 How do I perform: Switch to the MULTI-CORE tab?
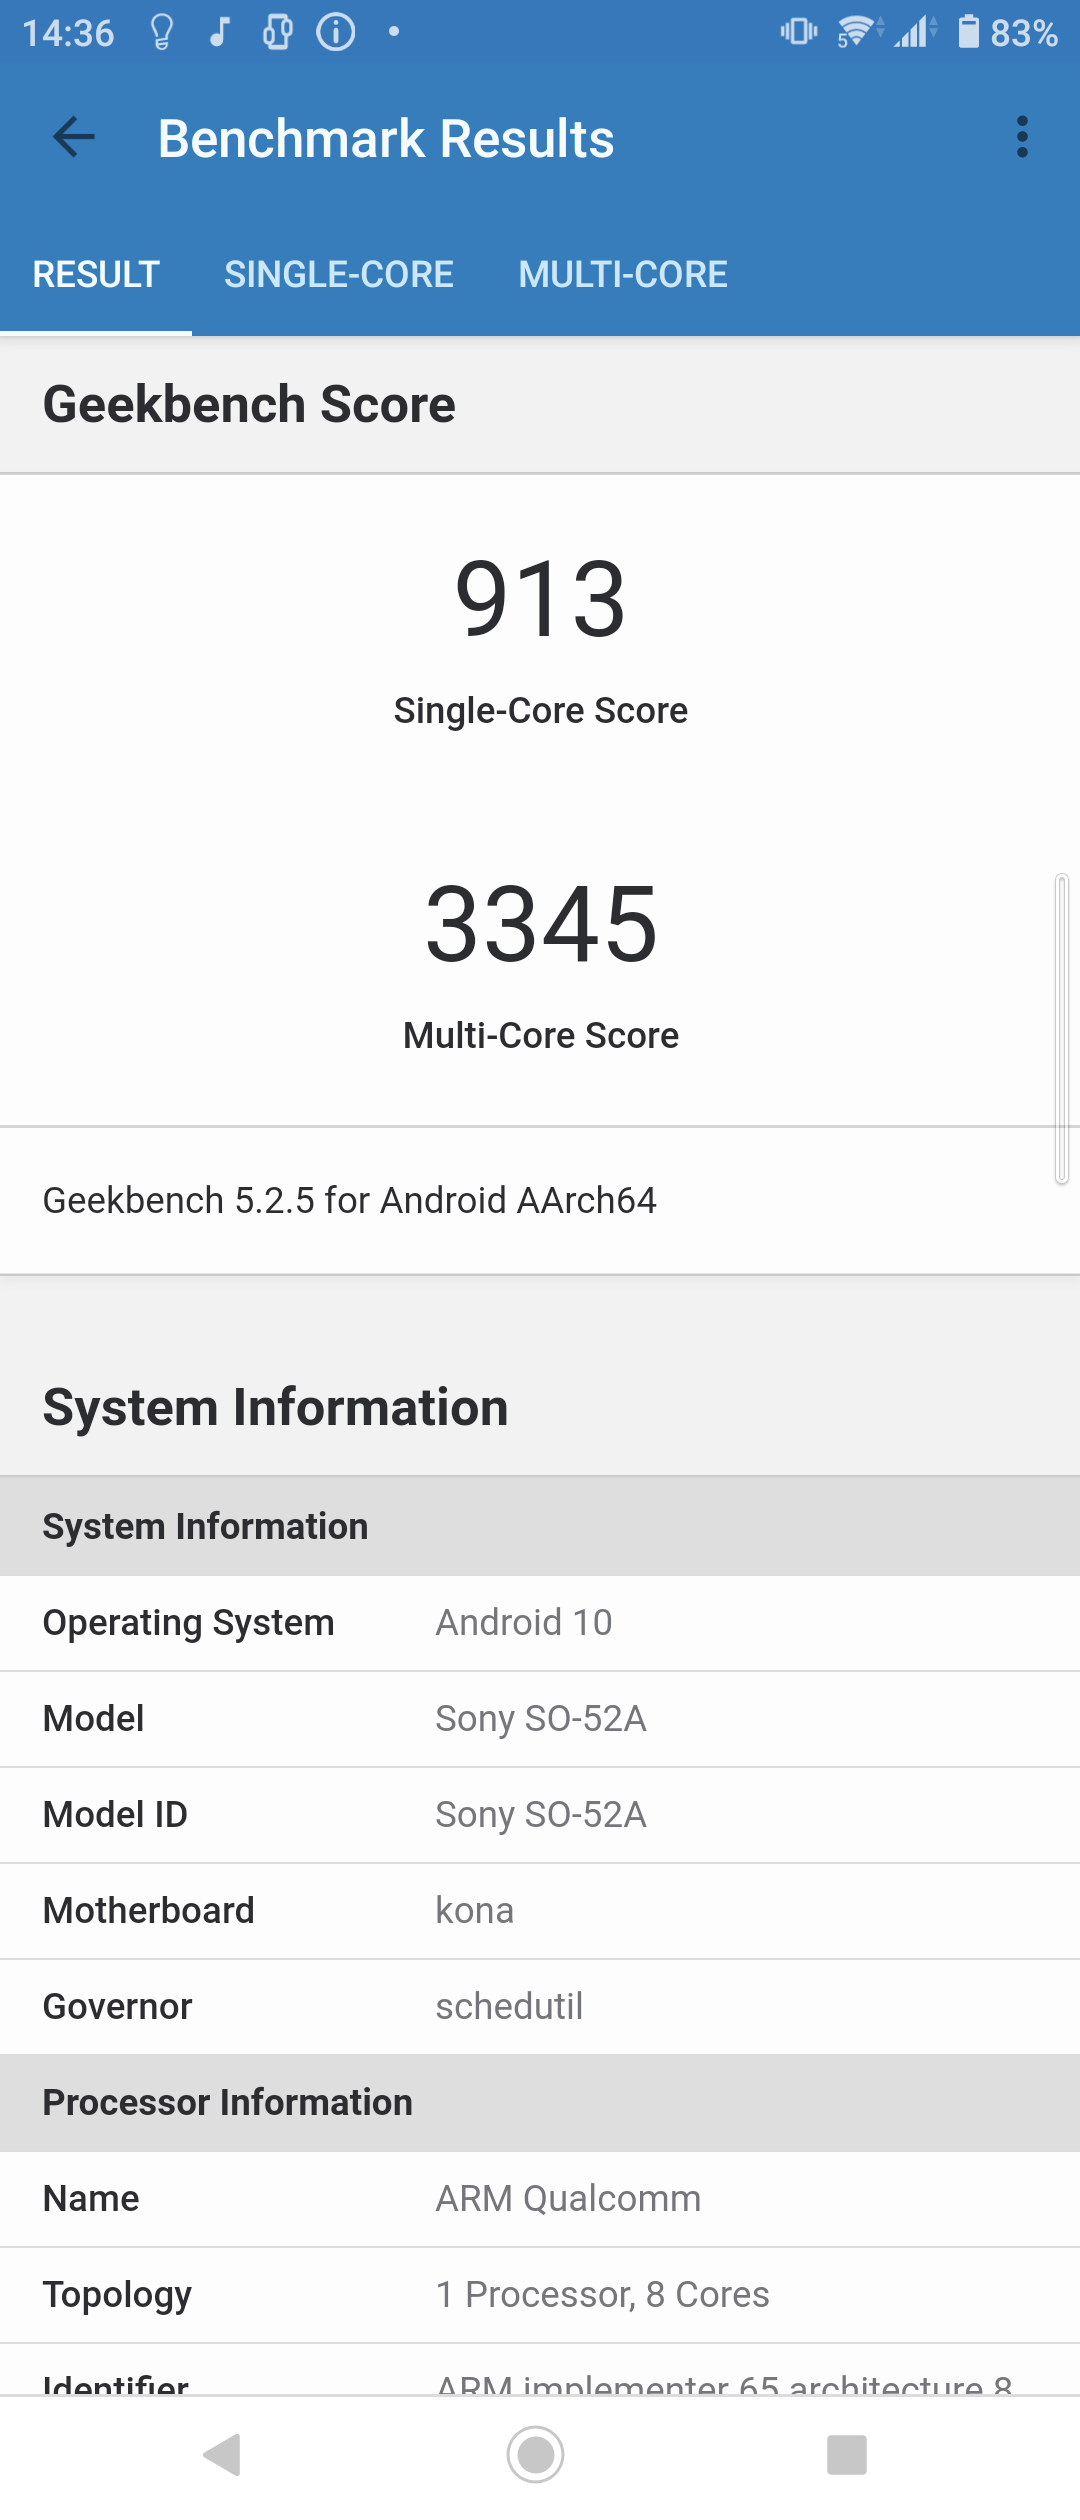point(622,275)
